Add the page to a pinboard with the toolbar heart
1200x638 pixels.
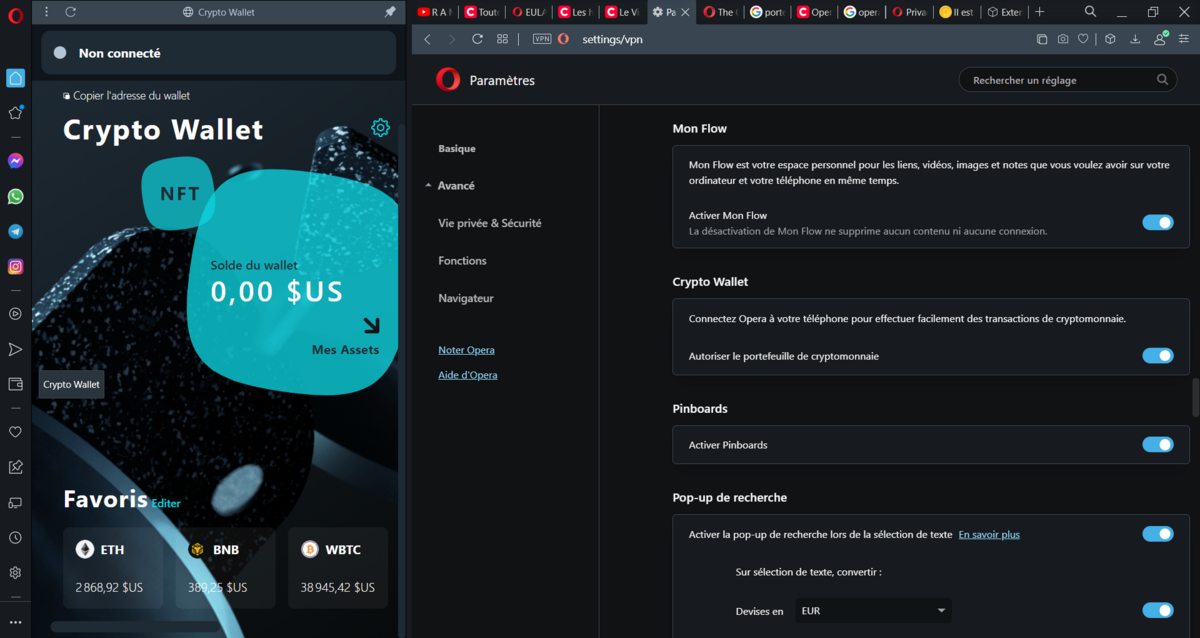pos(1082,39)
